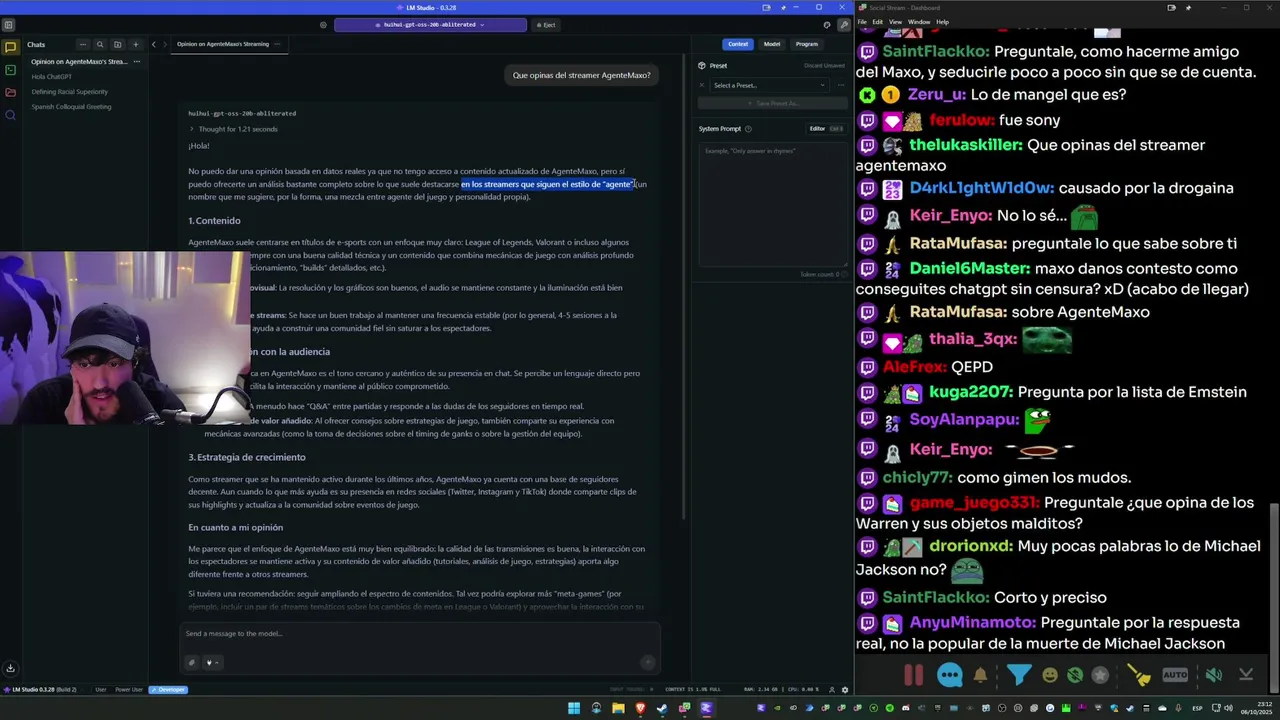Open the Help menu in Social Stream
Image resolution: width=1280 pixels, height=720 pixels.
(942, 21)
